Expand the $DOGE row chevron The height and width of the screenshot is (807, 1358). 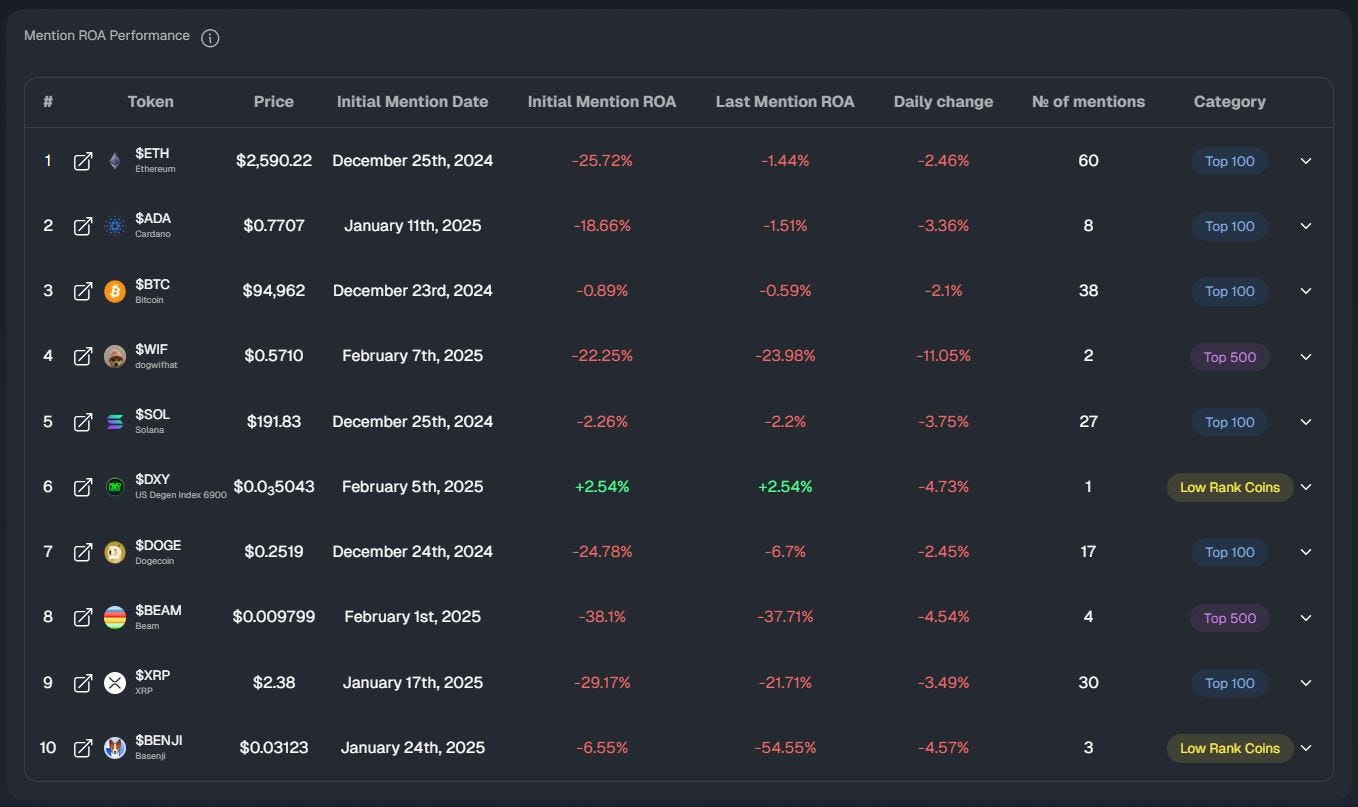[1305, 552]
